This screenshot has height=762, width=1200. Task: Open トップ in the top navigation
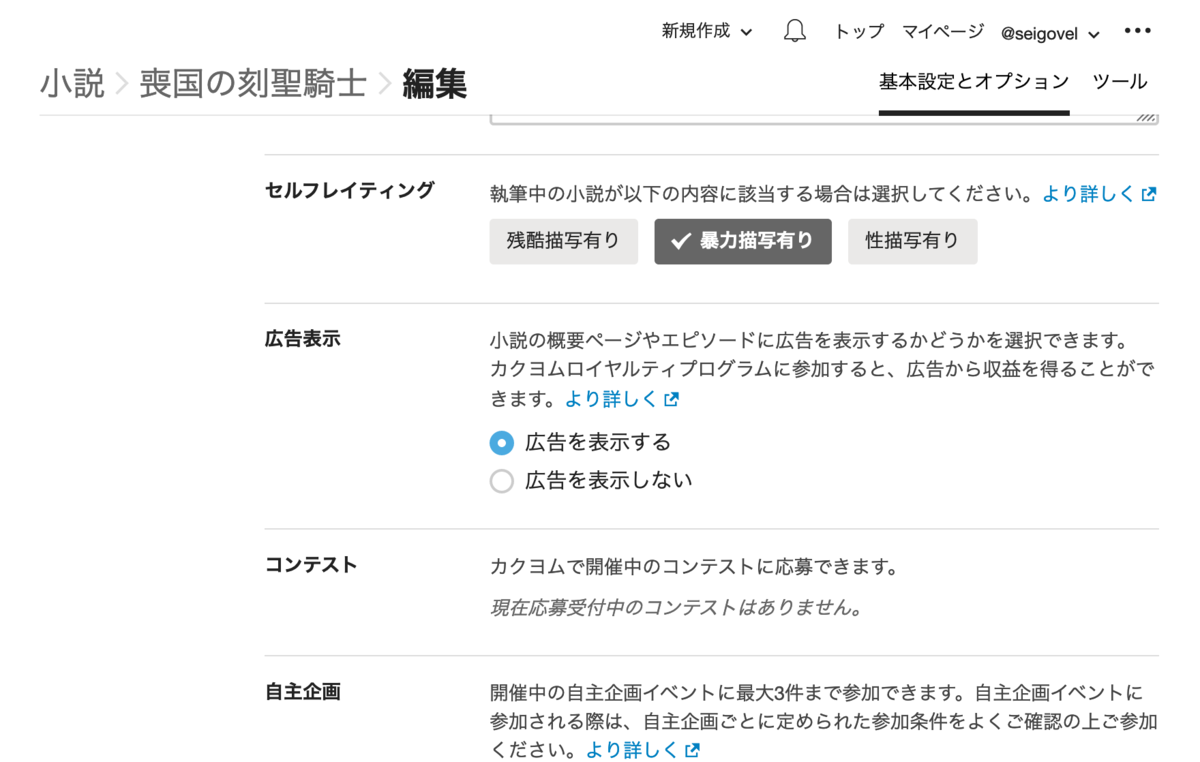point(860,31)
